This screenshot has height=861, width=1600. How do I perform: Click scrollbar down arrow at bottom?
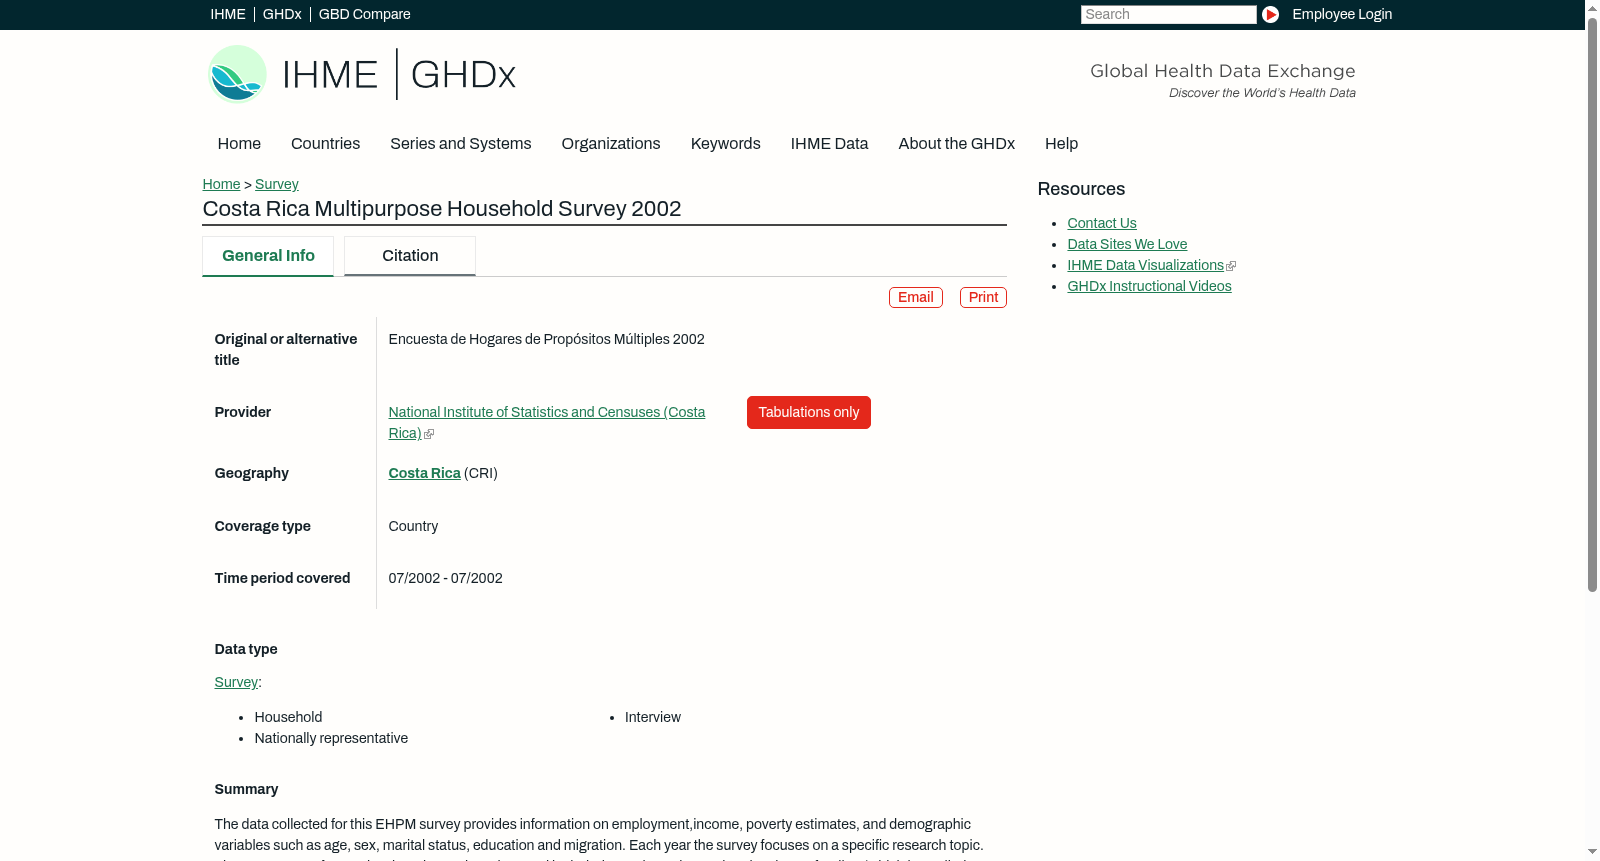1592,852
